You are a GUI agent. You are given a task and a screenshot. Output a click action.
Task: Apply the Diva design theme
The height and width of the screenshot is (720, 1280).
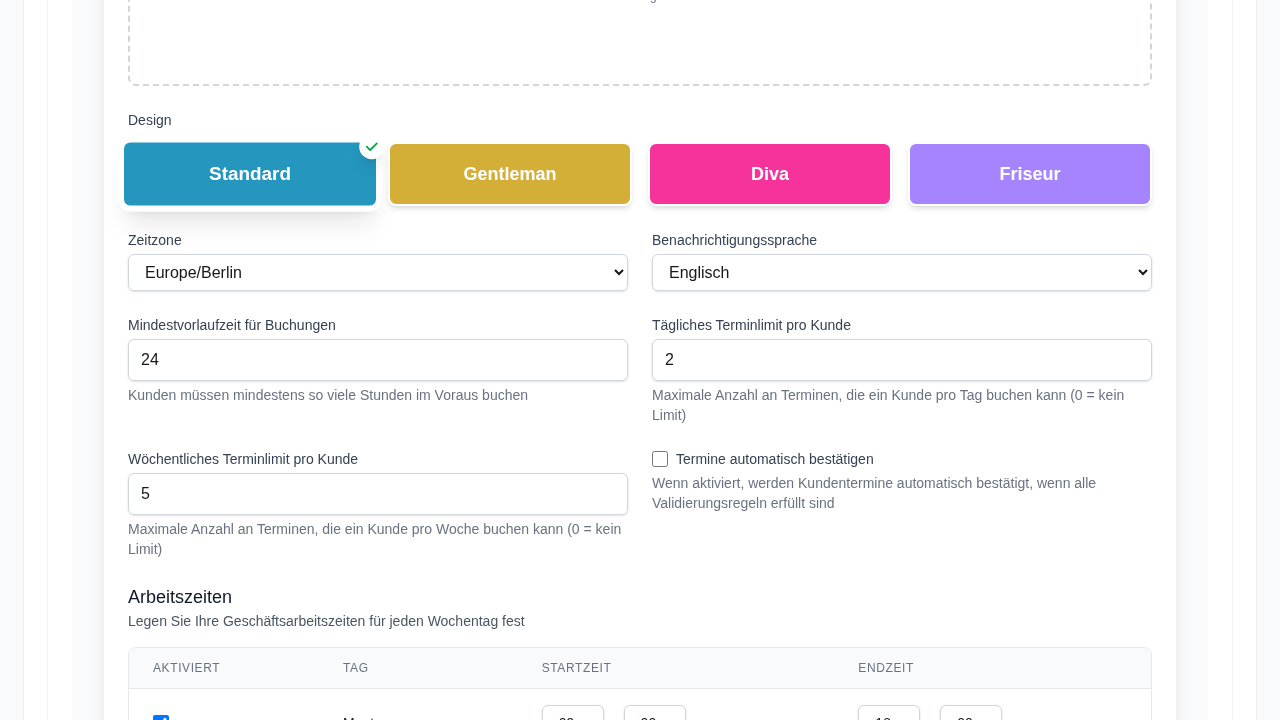coord(770,174)
